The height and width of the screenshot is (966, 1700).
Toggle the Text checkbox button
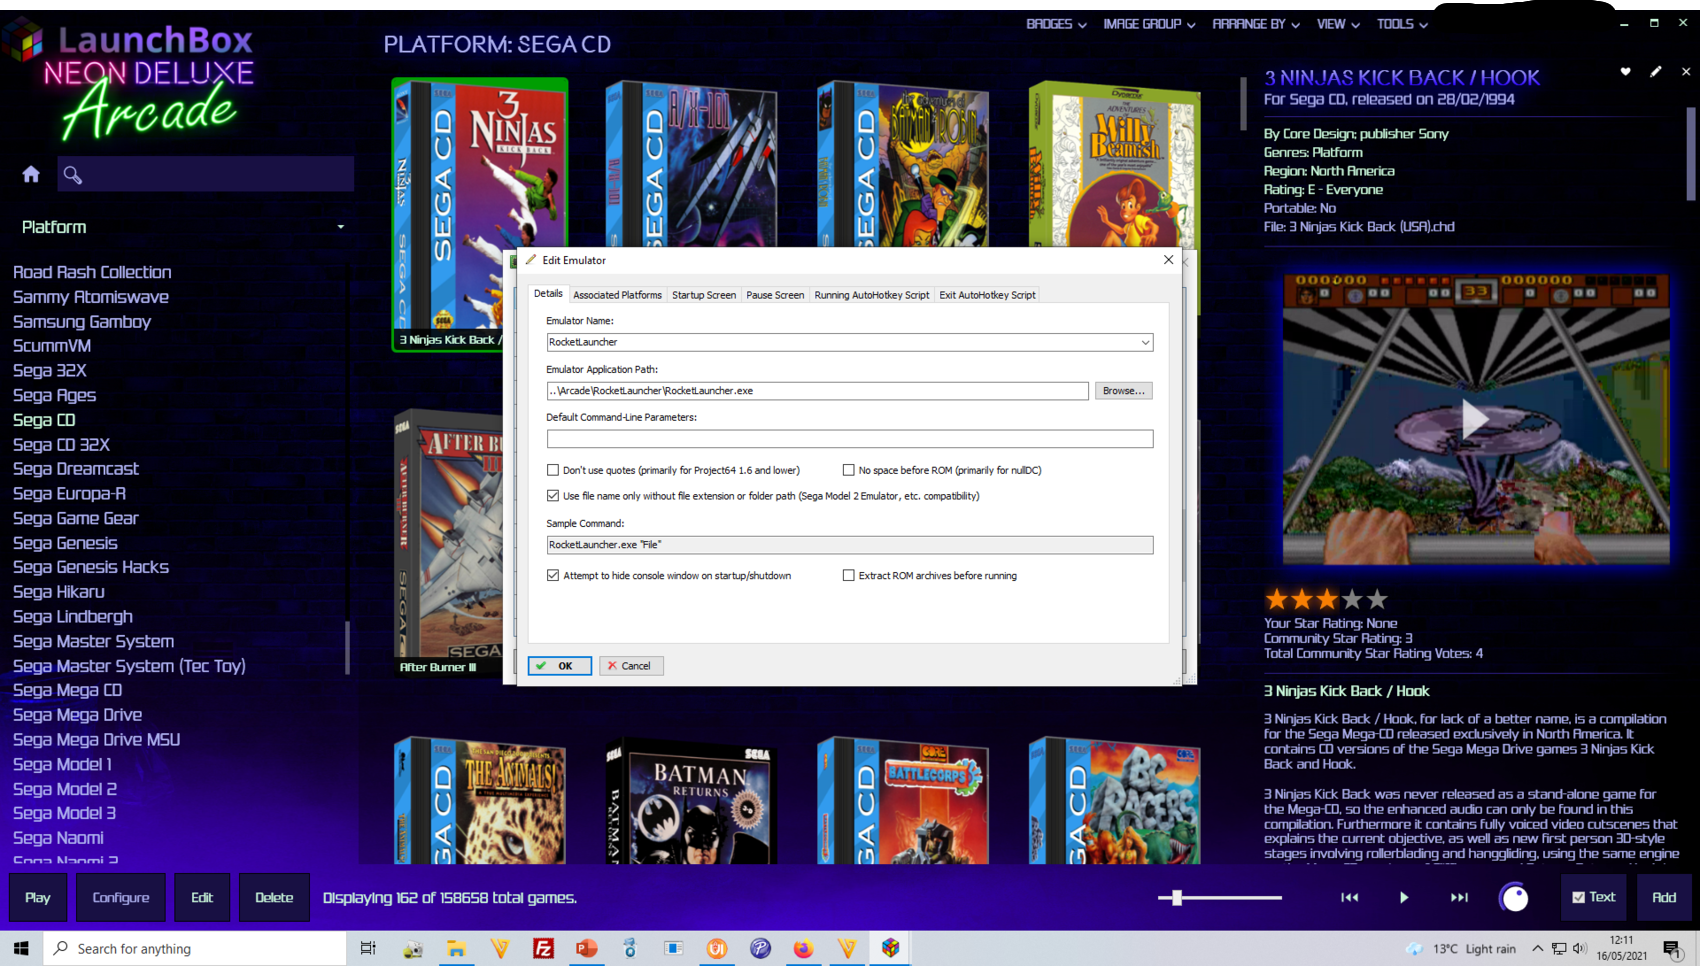pos(1593,897)
